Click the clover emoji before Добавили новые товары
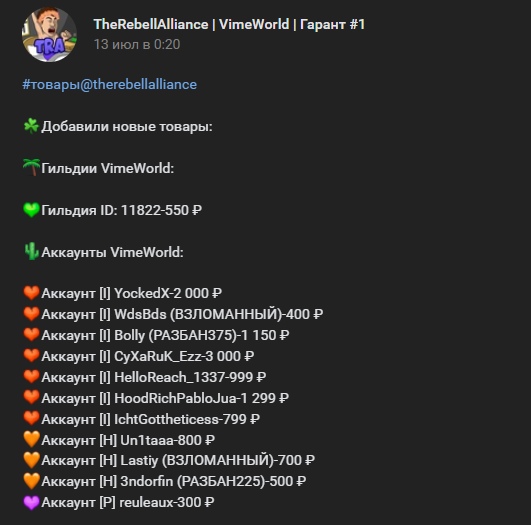This screenshot has width=531, height=525. click(31, 126)
